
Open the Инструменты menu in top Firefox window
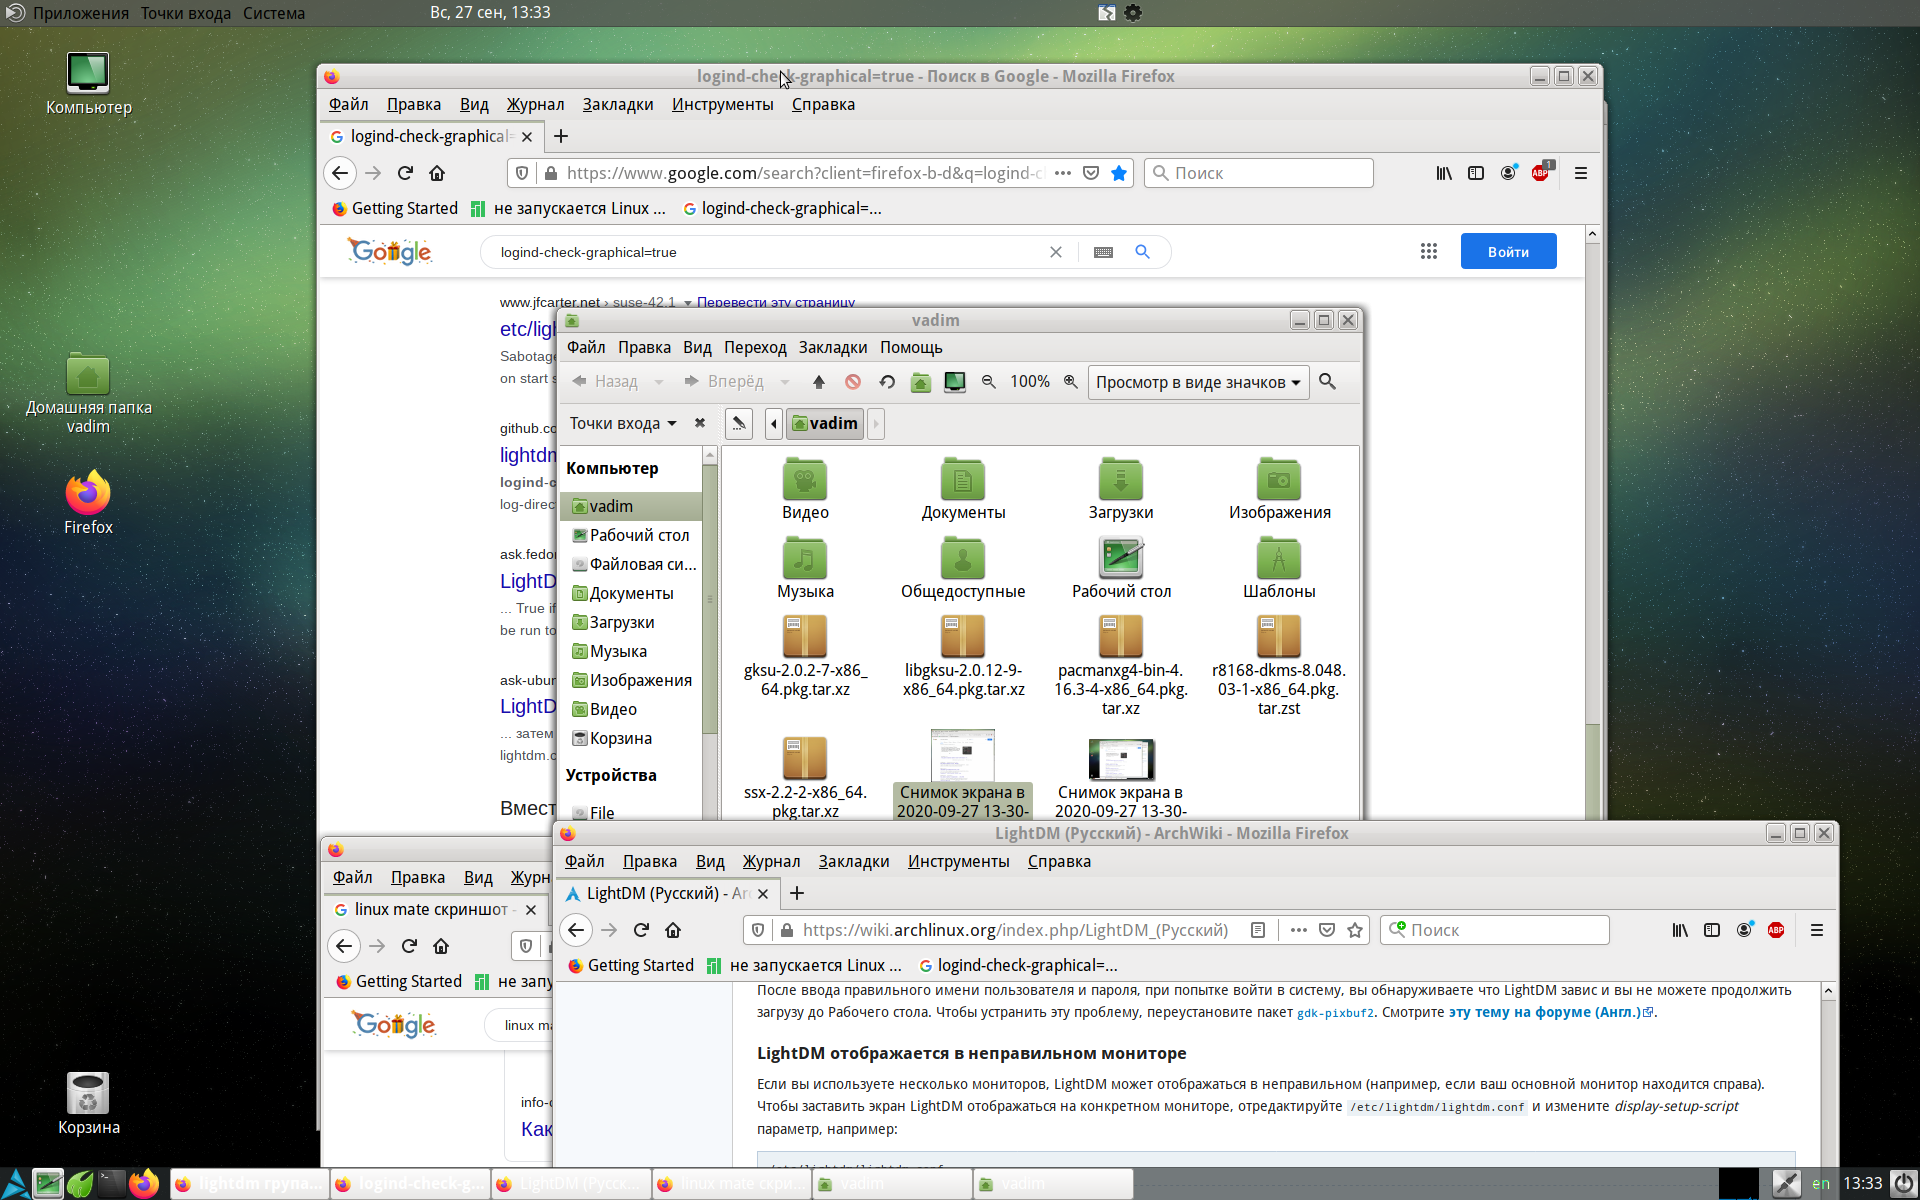pyautogui.click(x=722, y=104)
